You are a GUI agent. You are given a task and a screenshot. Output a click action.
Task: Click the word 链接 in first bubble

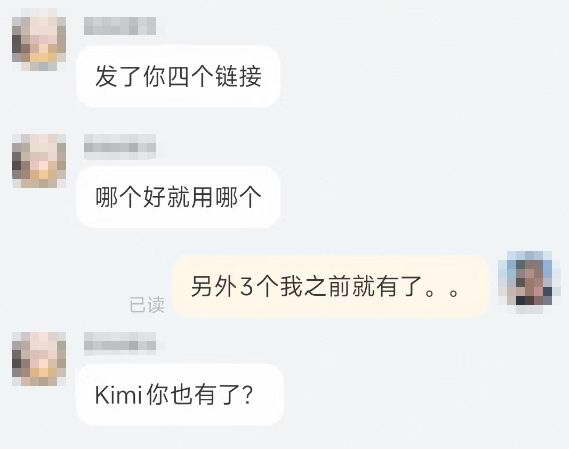click(238, 77)
